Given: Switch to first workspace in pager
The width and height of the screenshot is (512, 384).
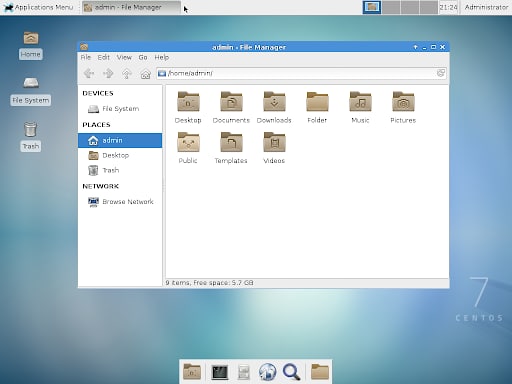Looking at the screenshot, I should tap(372, 7).
